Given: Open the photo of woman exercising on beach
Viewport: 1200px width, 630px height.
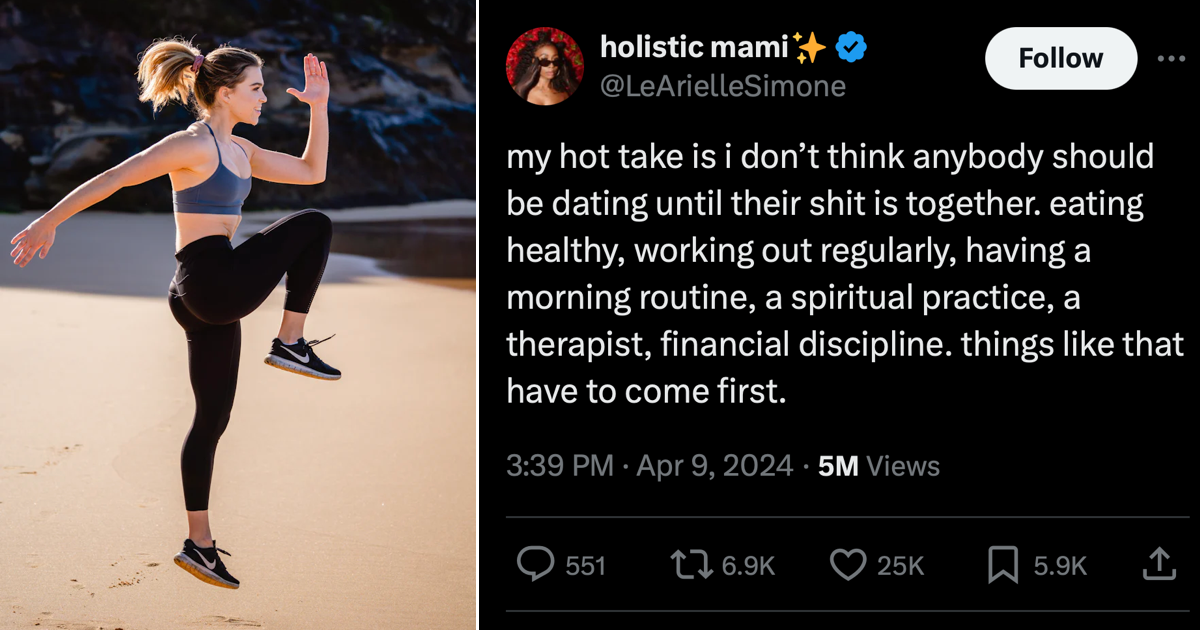Looking at the screenshot, I should click(238, 315).
